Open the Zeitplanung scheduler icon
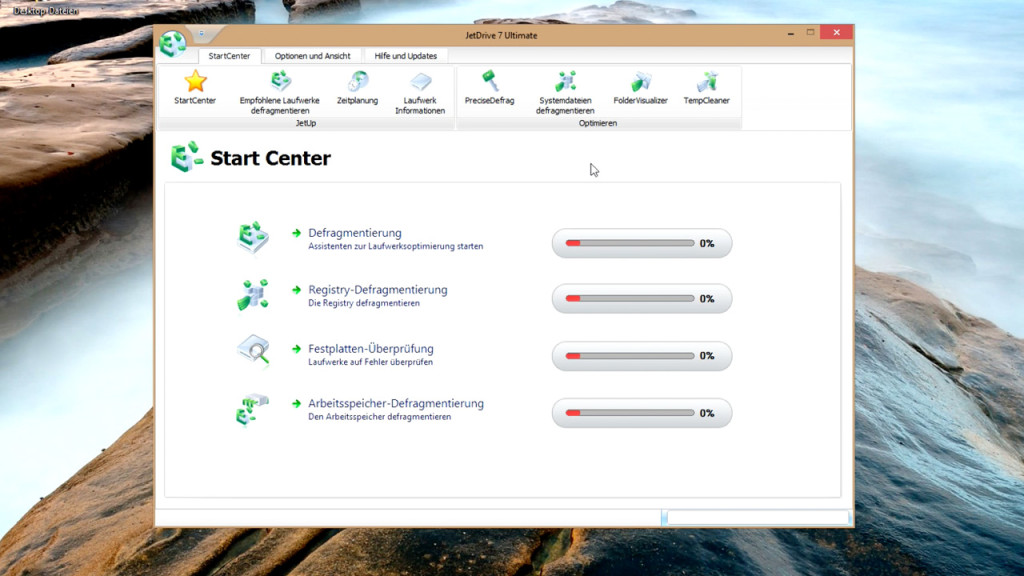This screenshot has height=576, width=1024. 357,82
